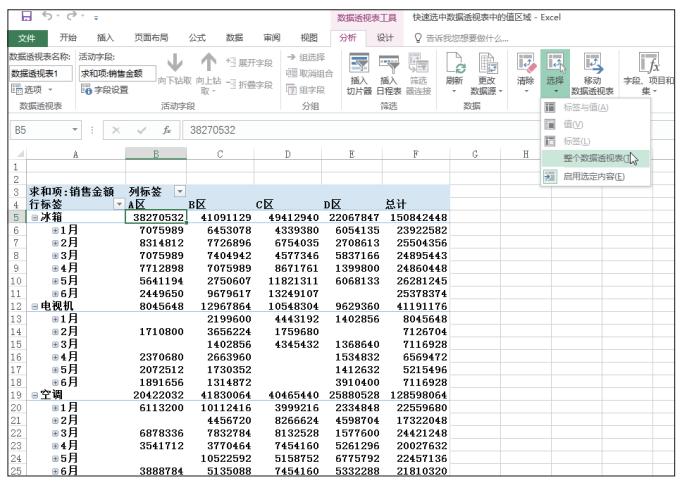Click the 总计 column heading cell
683x483 pixels.
(416, 204)
